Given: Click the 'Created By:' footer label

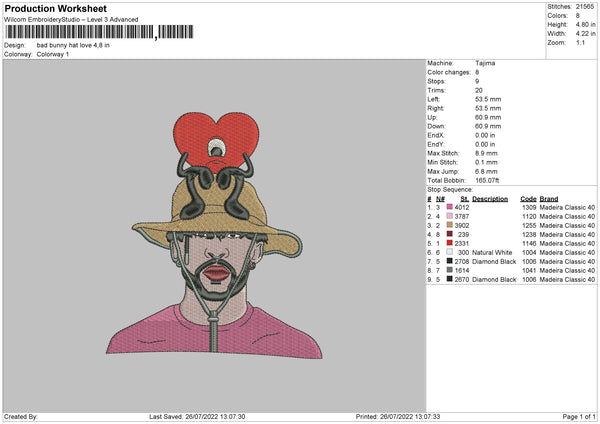Looking at the screenshot, I should [21, 417].
